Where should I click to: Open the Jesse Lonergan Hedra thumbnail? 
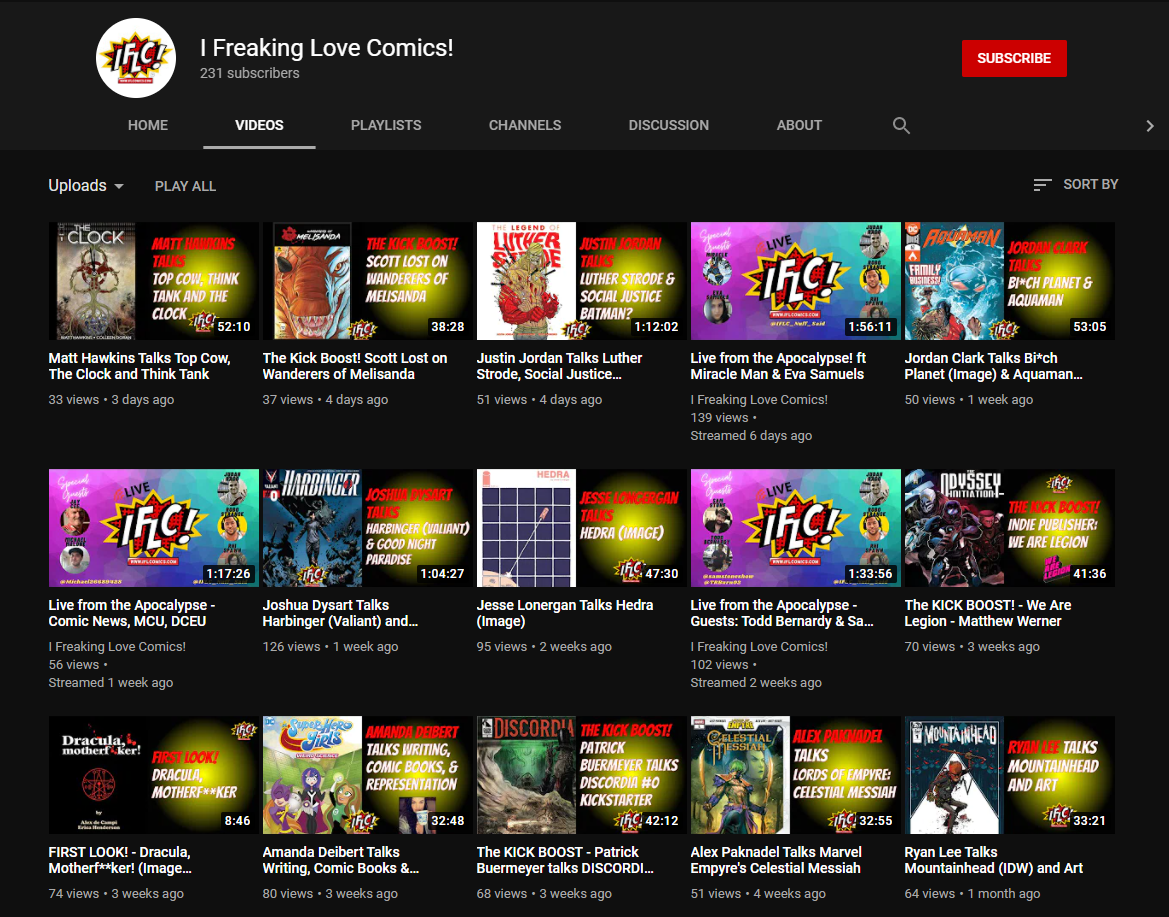582,528
